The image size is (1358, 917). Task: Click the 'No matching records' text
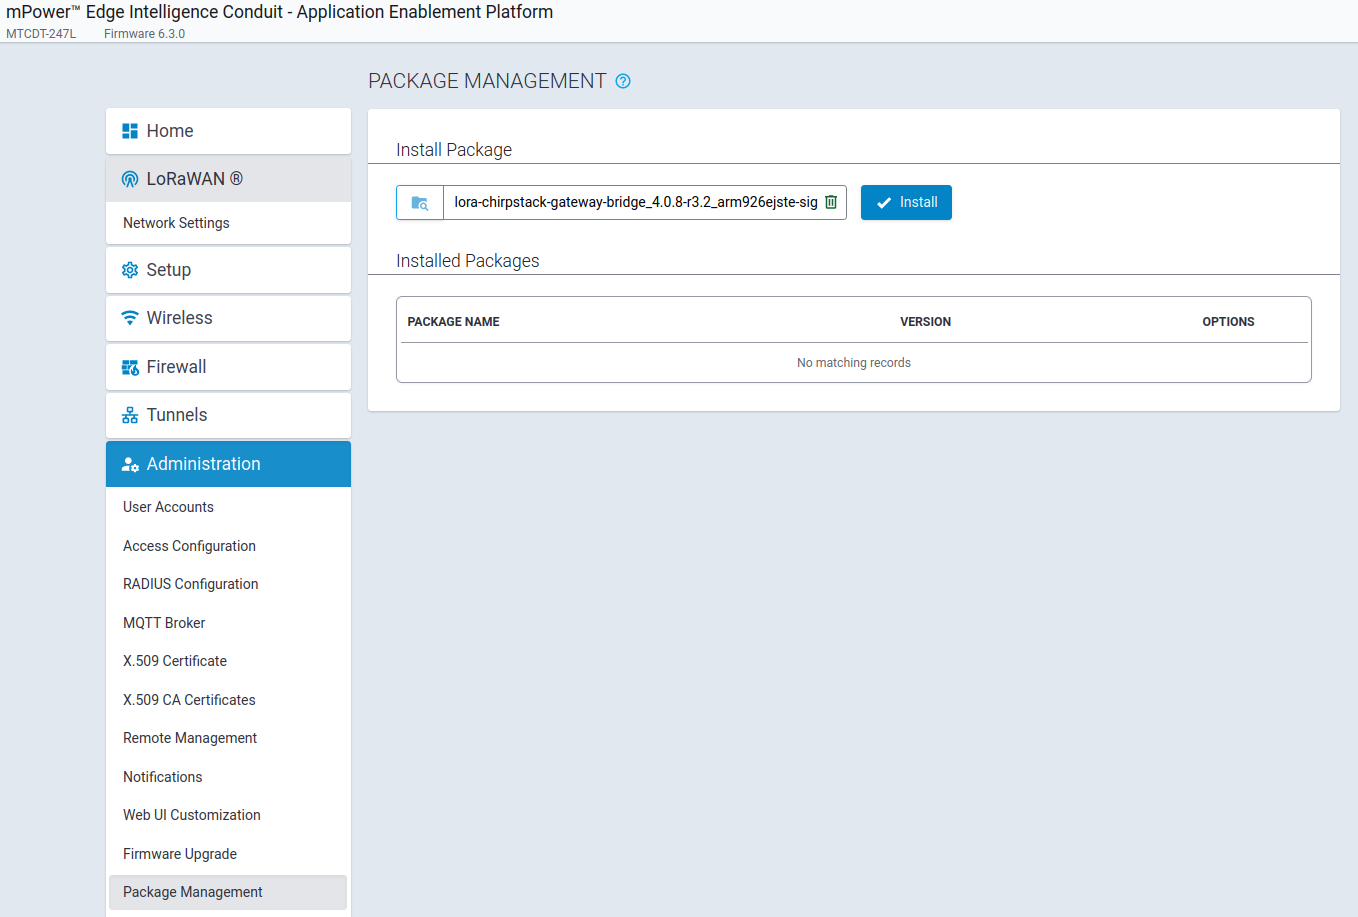[854, 363]
